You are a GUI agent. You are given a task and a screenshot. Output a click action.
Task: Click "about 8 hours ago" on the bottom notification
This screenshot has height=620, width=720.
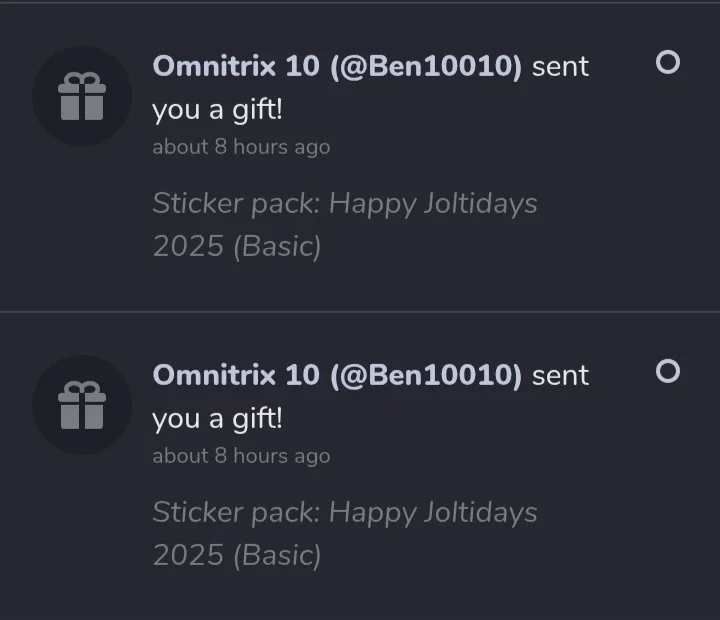[241, 456]
